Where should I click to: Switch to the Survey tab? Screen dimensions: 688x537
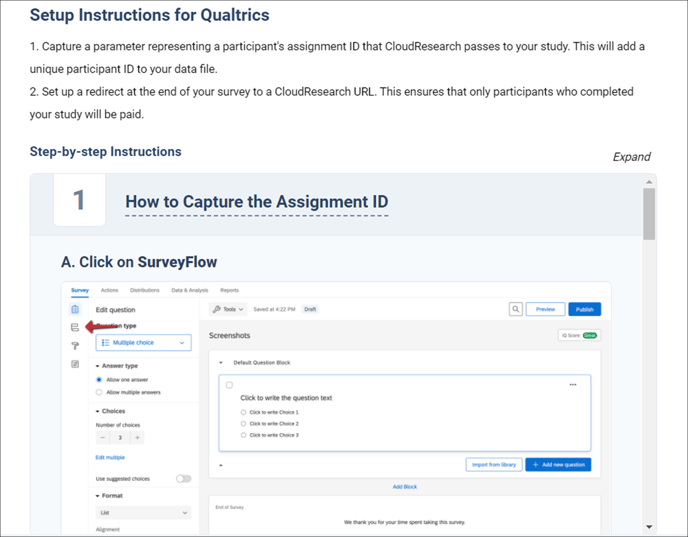coord(80,290)
